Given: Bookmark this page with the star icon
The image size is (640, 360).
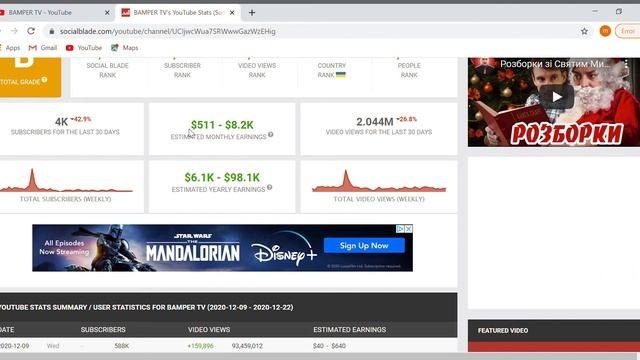Looking at the screenshot, I should pos(584,31).
